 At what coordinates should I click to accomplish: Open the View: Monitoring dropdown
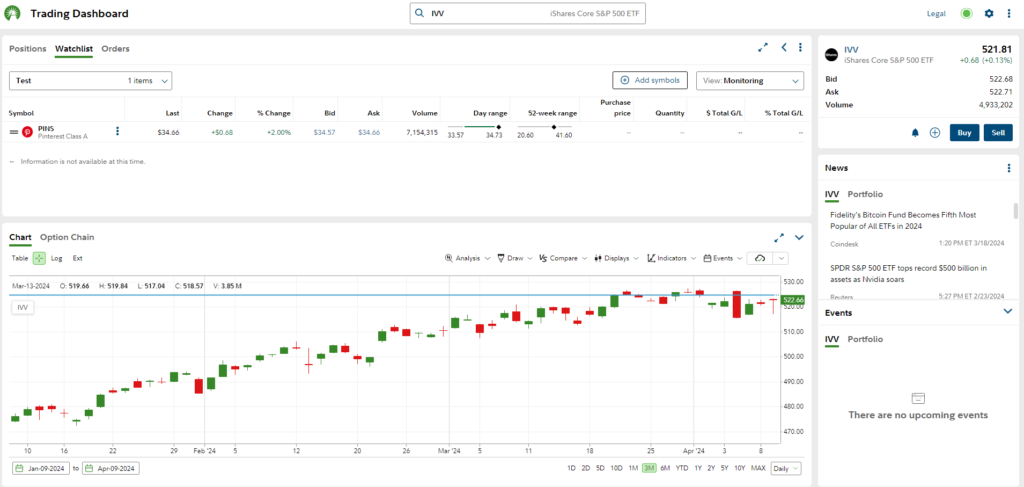[751, 80]
